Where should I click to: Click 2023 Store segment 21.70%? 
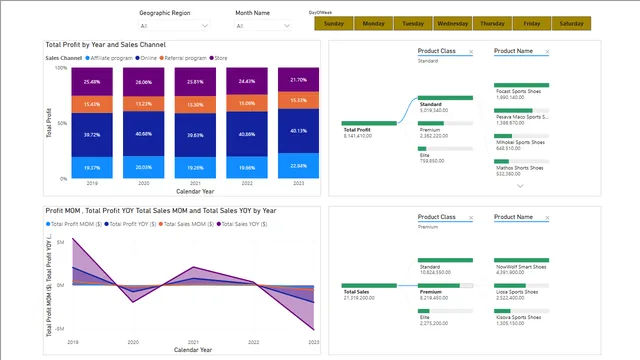click(298, 80)
